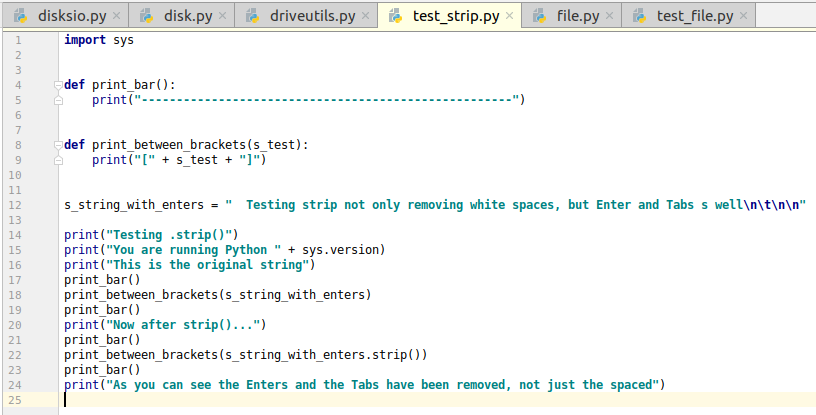
Task: Switch to the driveutils.py tab
Action: click(x=312, y=16)
